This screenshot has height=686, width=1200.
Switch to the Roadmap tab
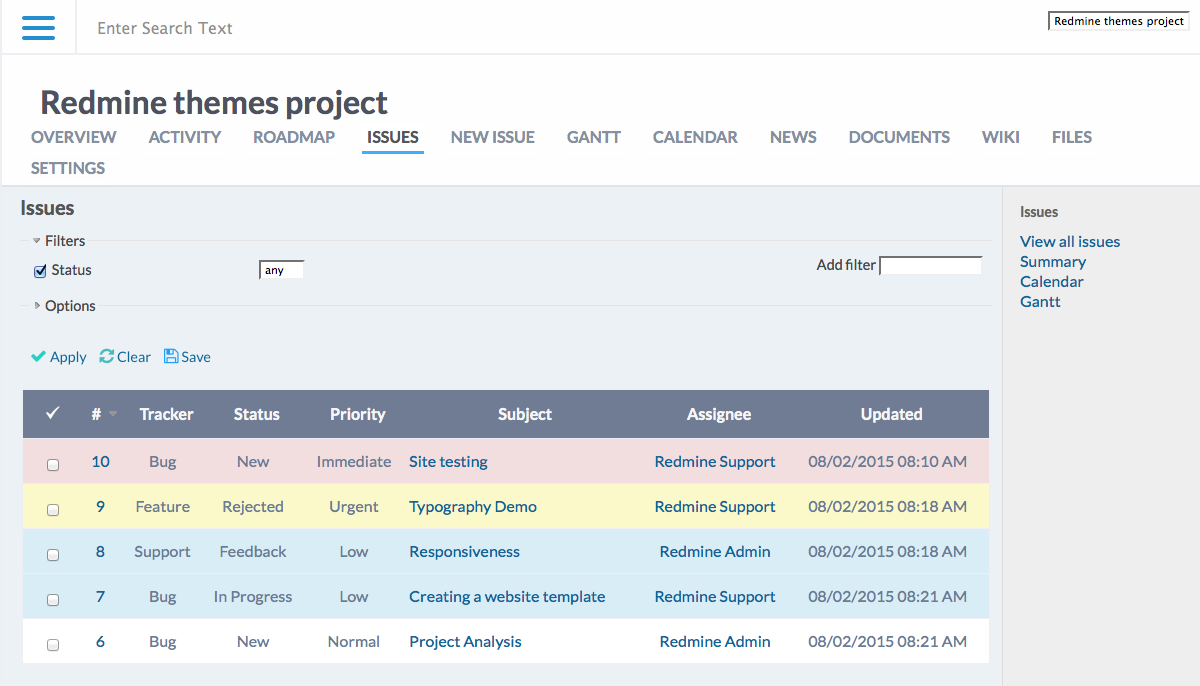[x=293, y=137]
